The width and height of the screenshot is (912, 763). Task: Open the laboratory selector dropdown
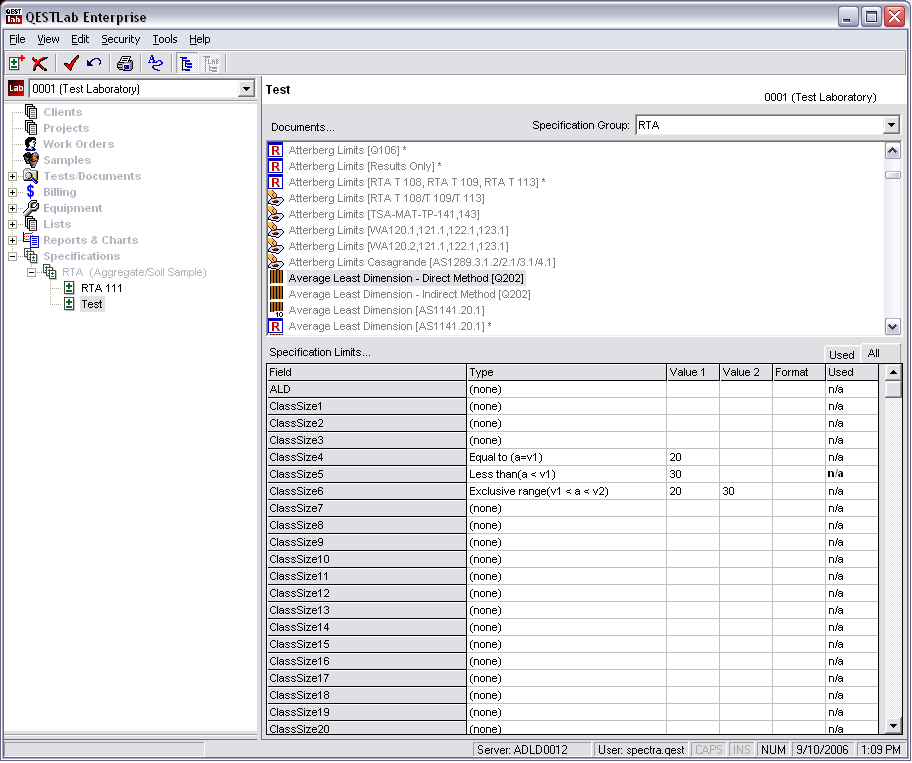(246, 89)
